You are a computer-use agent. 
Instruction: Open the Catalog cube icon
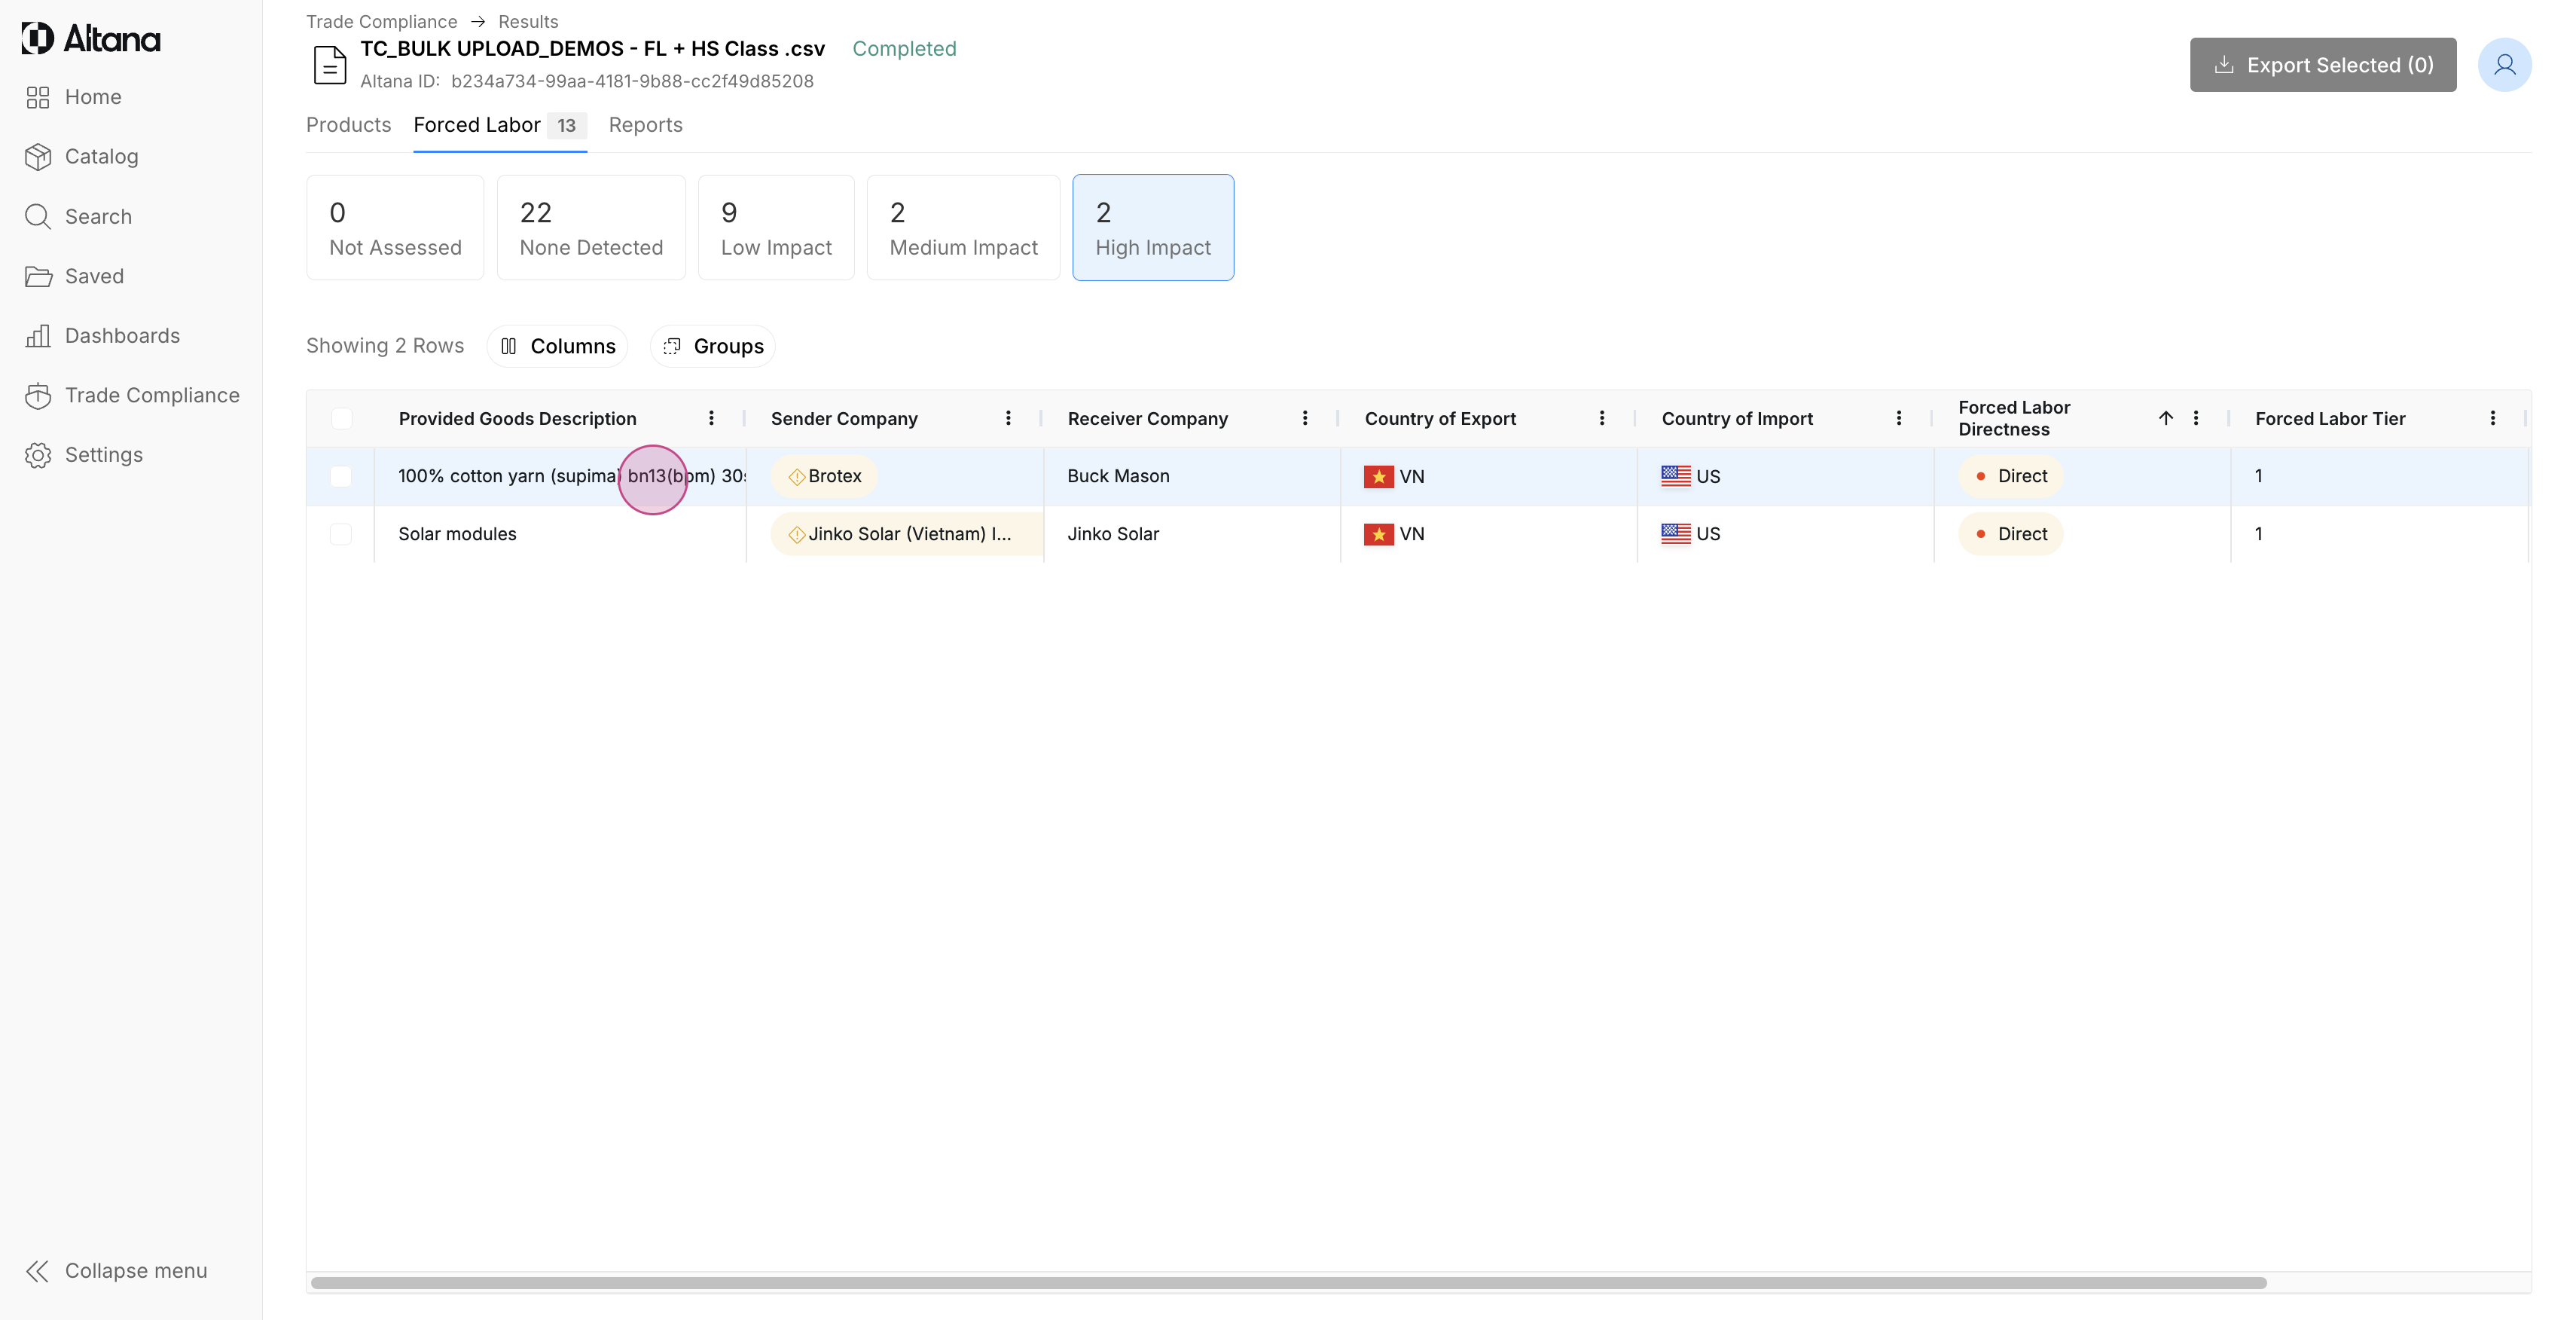coord(38,157)
